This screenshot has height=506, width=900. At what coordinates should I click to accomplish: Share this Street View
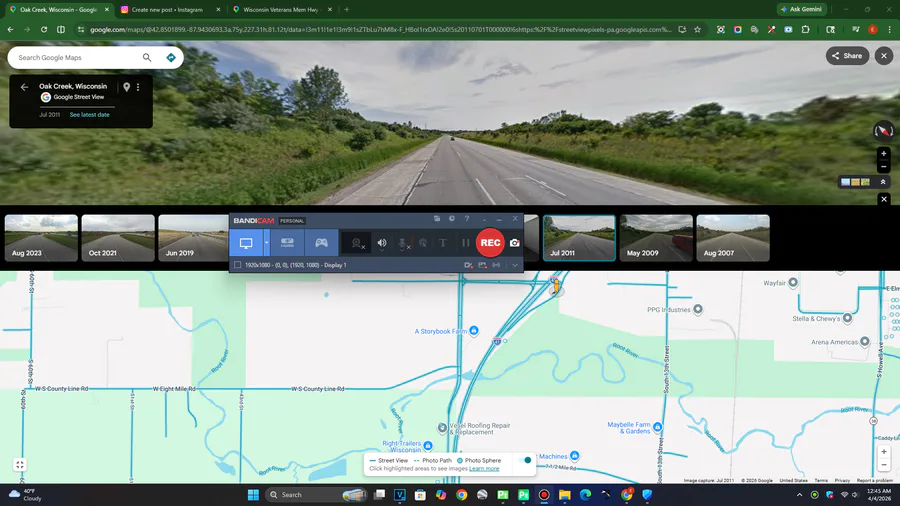(847, 56)
